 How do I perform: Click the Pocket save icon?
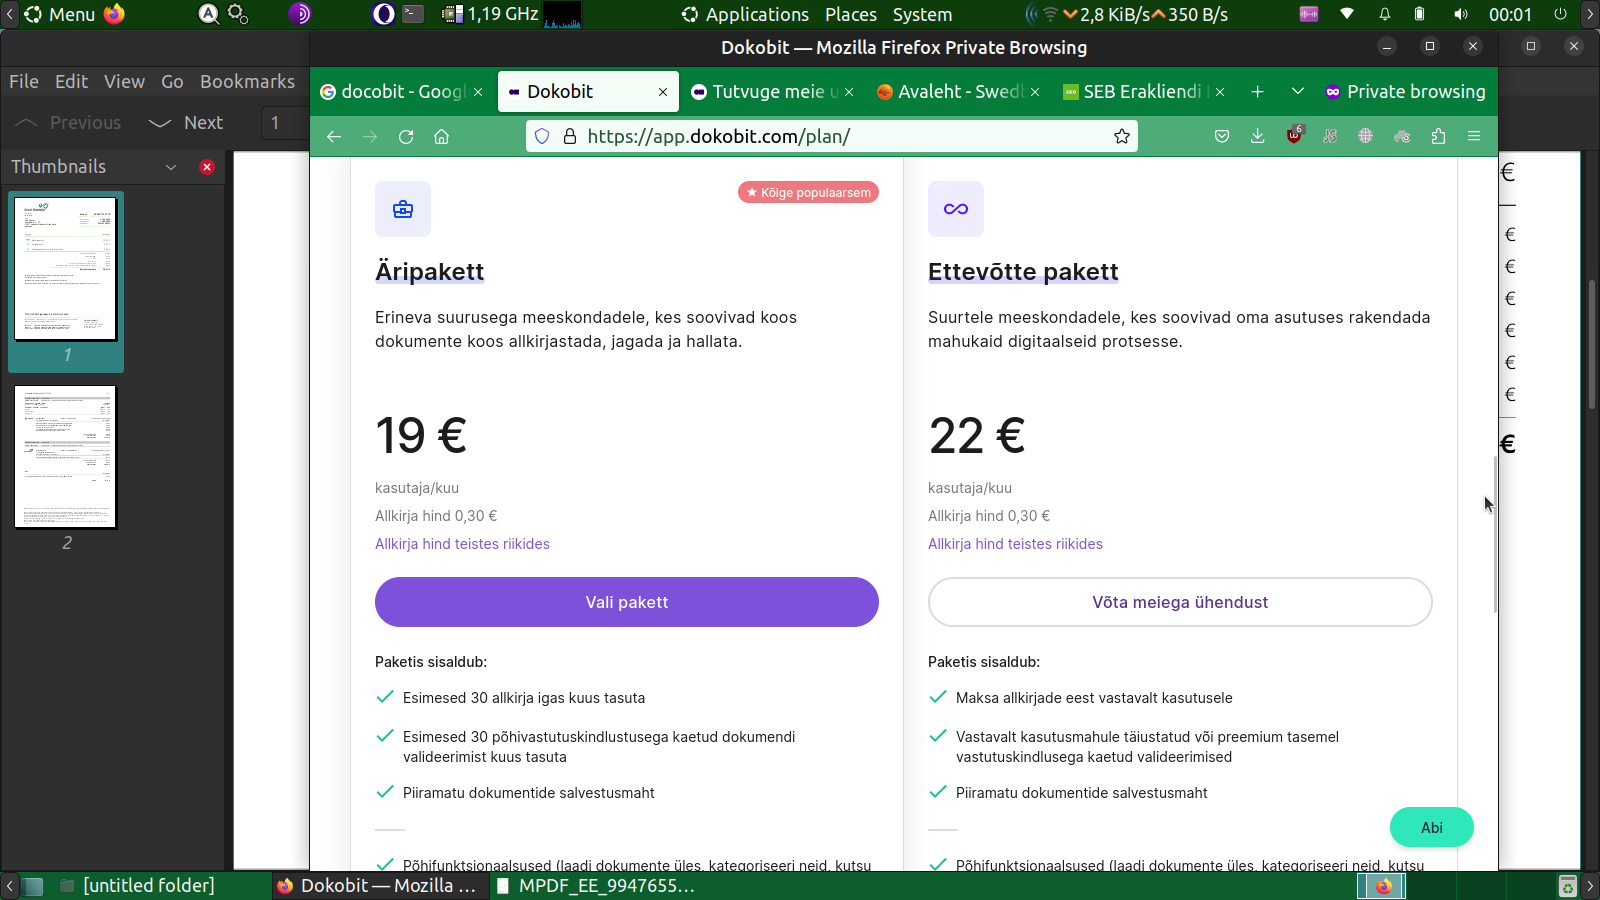pos(1222,136)
